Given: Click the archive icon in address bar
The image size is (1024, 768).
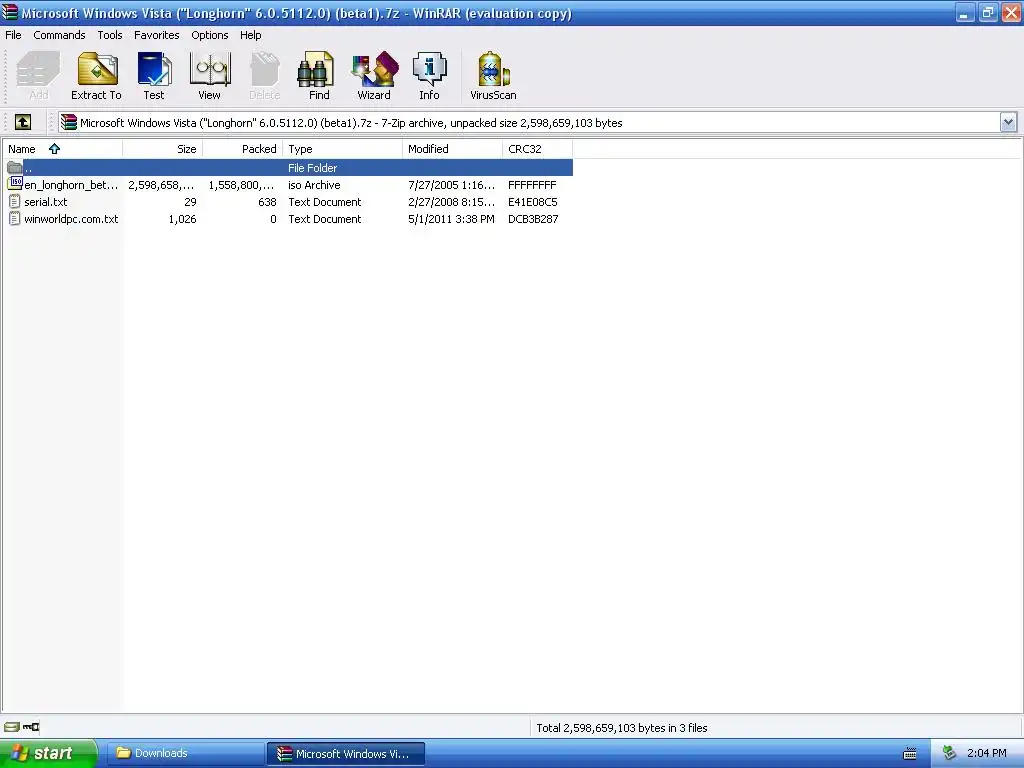Looking at the screenshot, I should pyautogui.click(x=69, y=122).
